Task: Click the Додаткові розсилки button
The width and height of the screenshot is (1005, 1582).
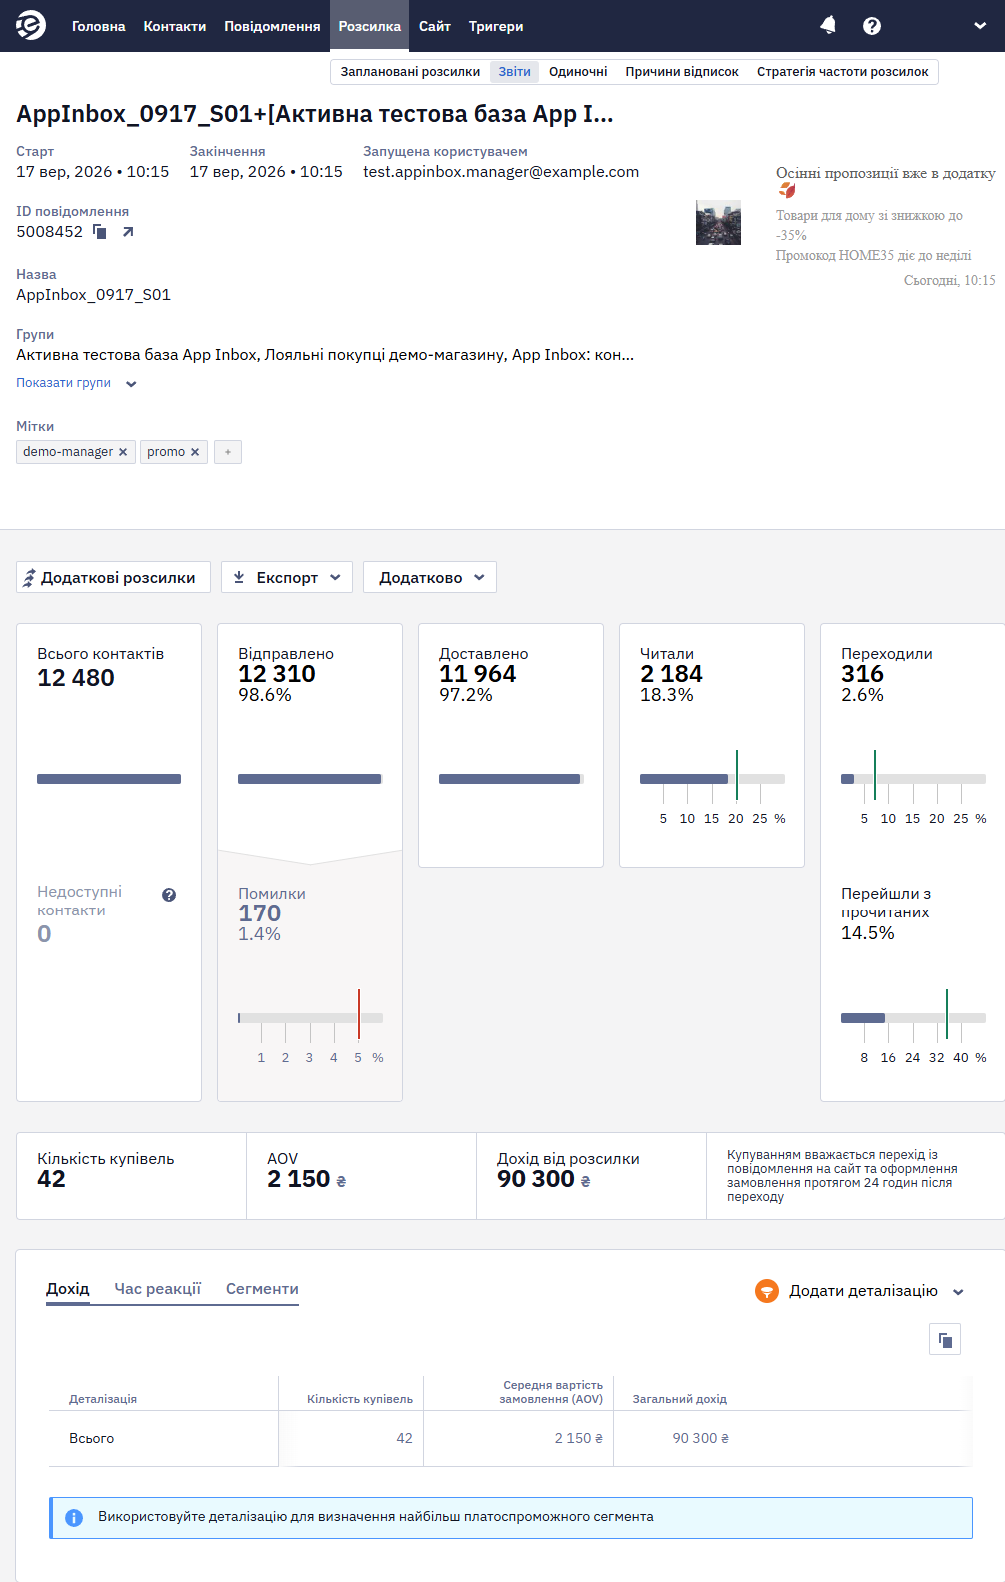Action: pyautogui.click(x=113, y=577)
